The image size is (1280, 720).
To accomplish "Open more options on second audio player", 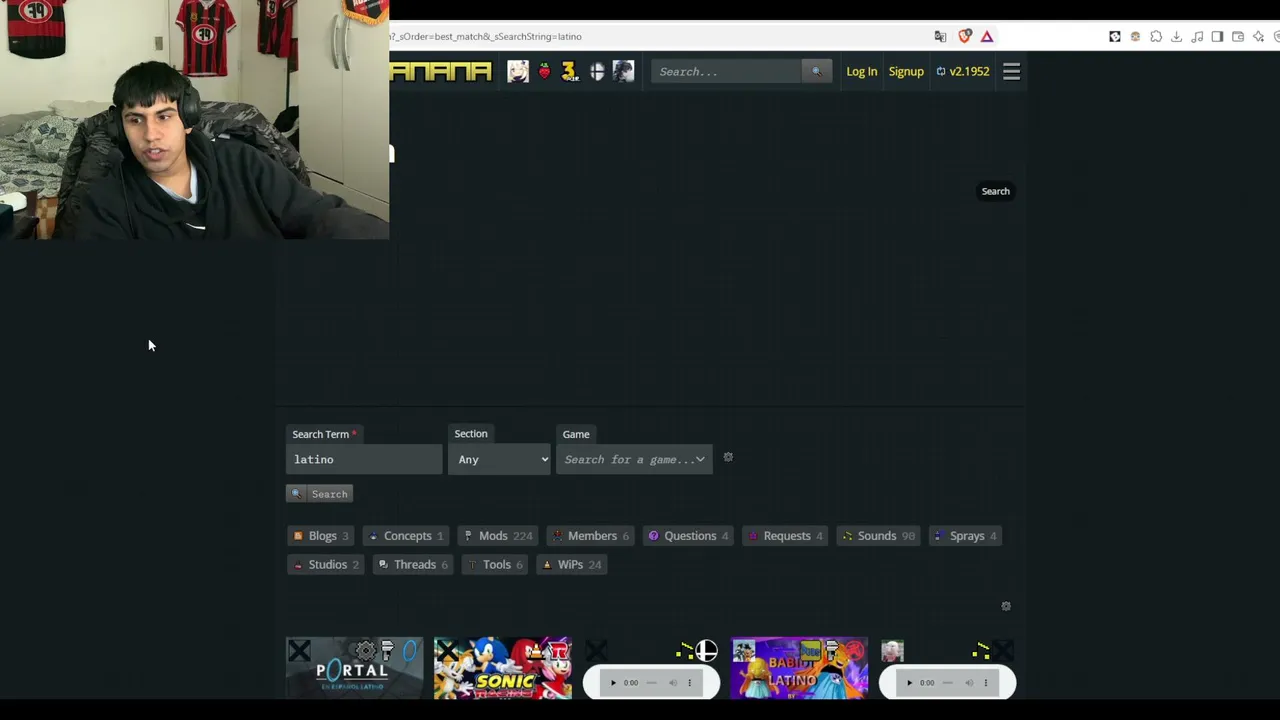I will click(985, 683).
